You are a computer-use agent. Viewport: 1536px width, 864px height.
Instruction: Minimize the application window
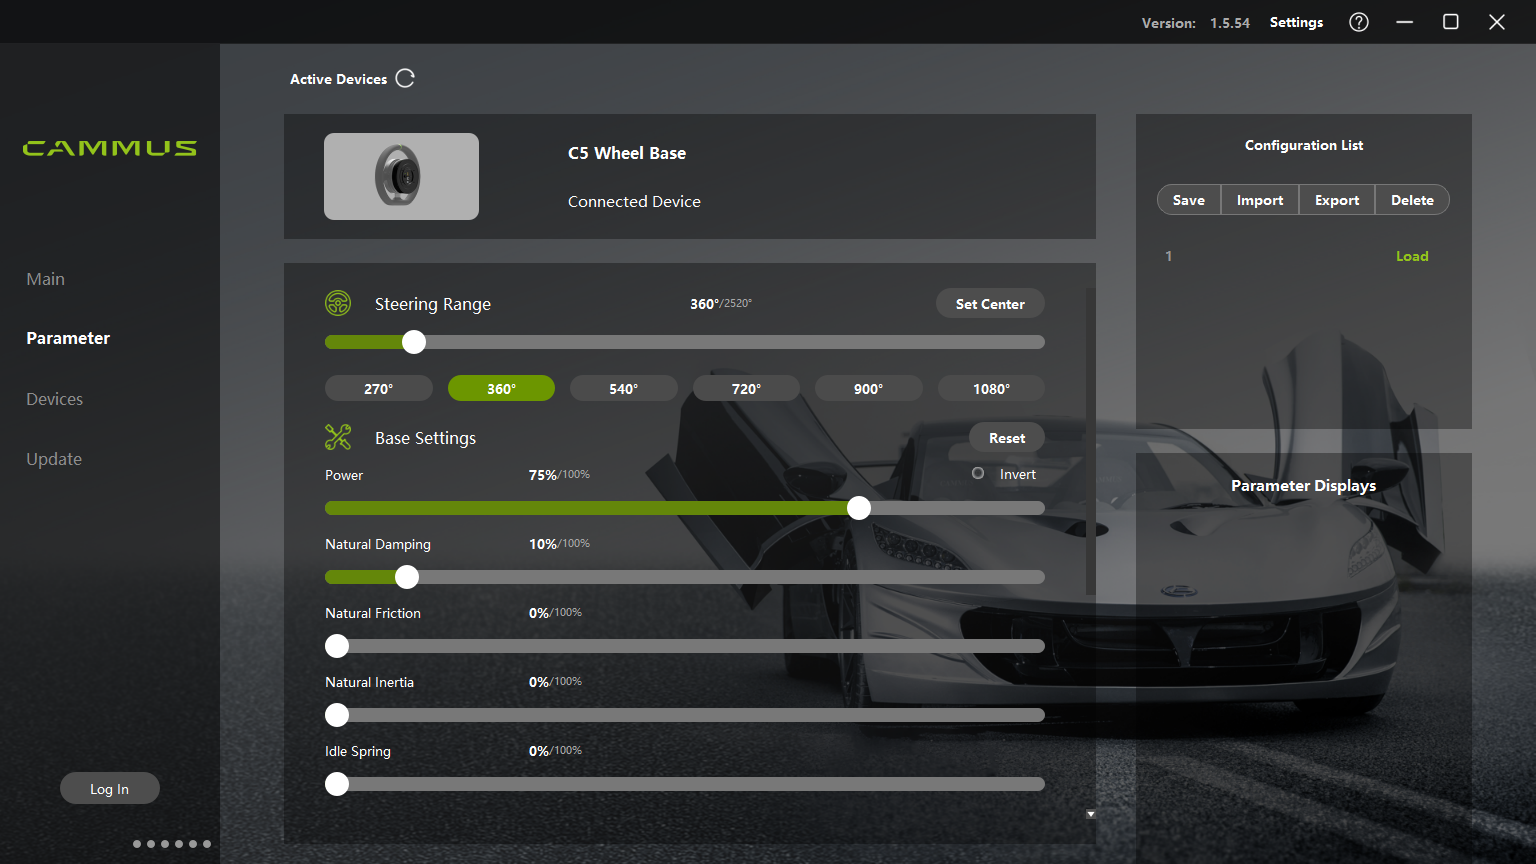click(1405, 22)
